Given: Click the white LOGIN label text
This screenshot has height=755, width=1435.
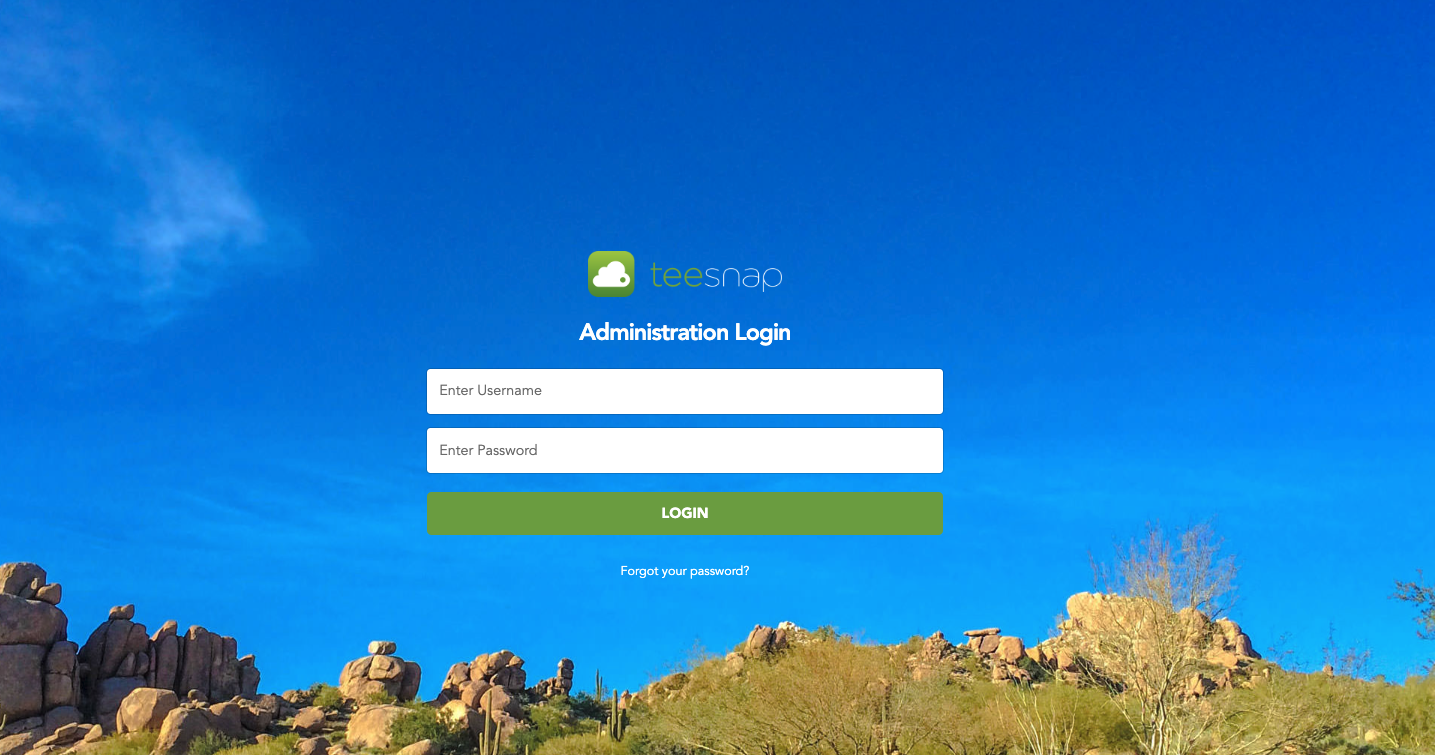Looking at the screenshot, I should tap(685, 513).
